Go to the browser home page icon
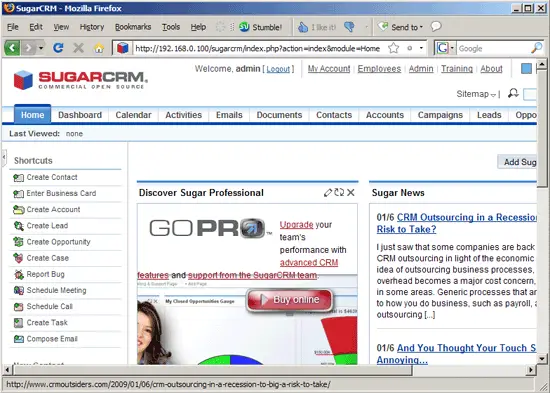Viewport: 550px width, 393px height. (99, 48)
